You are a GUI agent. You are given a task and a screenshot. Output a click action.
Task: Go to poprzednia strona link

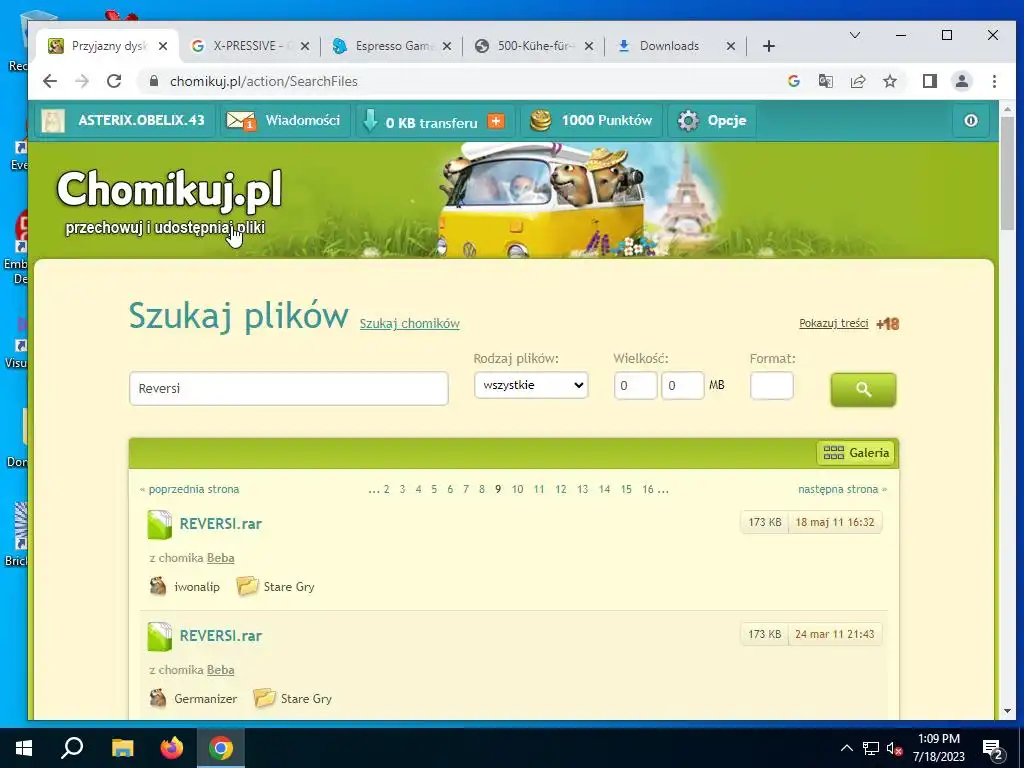pos(189,489)
